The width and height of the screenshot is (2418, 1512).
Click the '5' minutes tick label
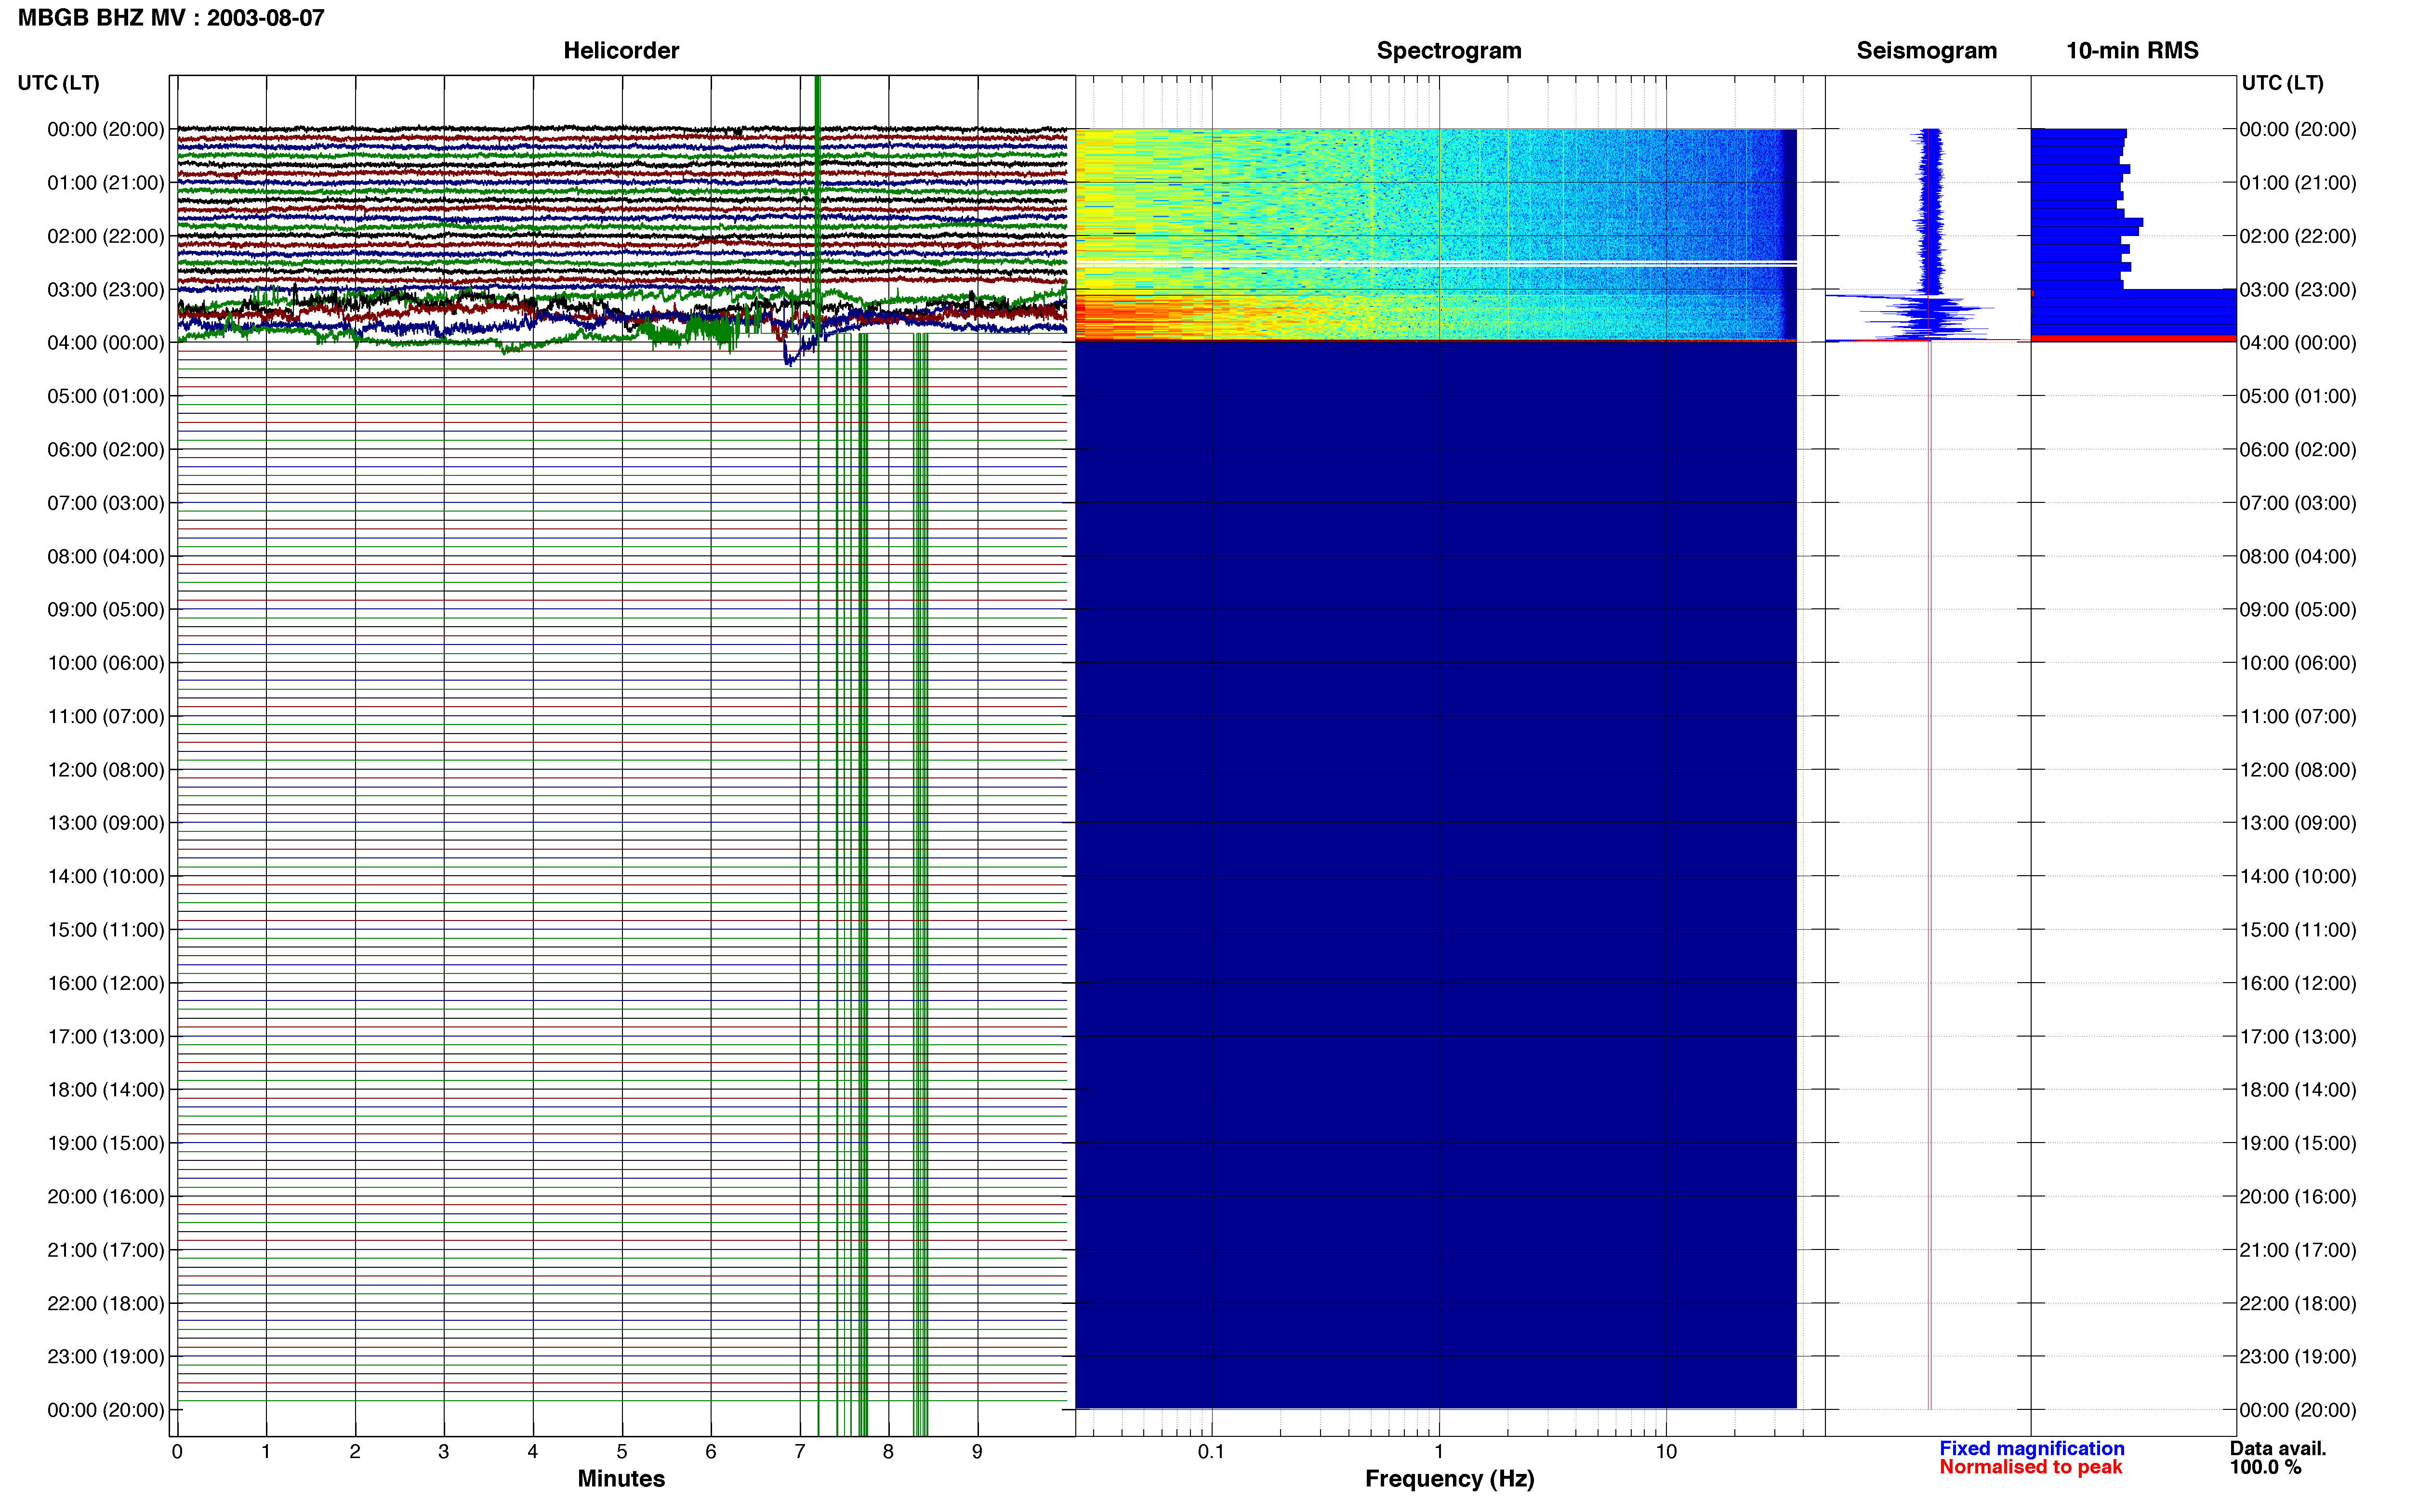pos(622,1451)
